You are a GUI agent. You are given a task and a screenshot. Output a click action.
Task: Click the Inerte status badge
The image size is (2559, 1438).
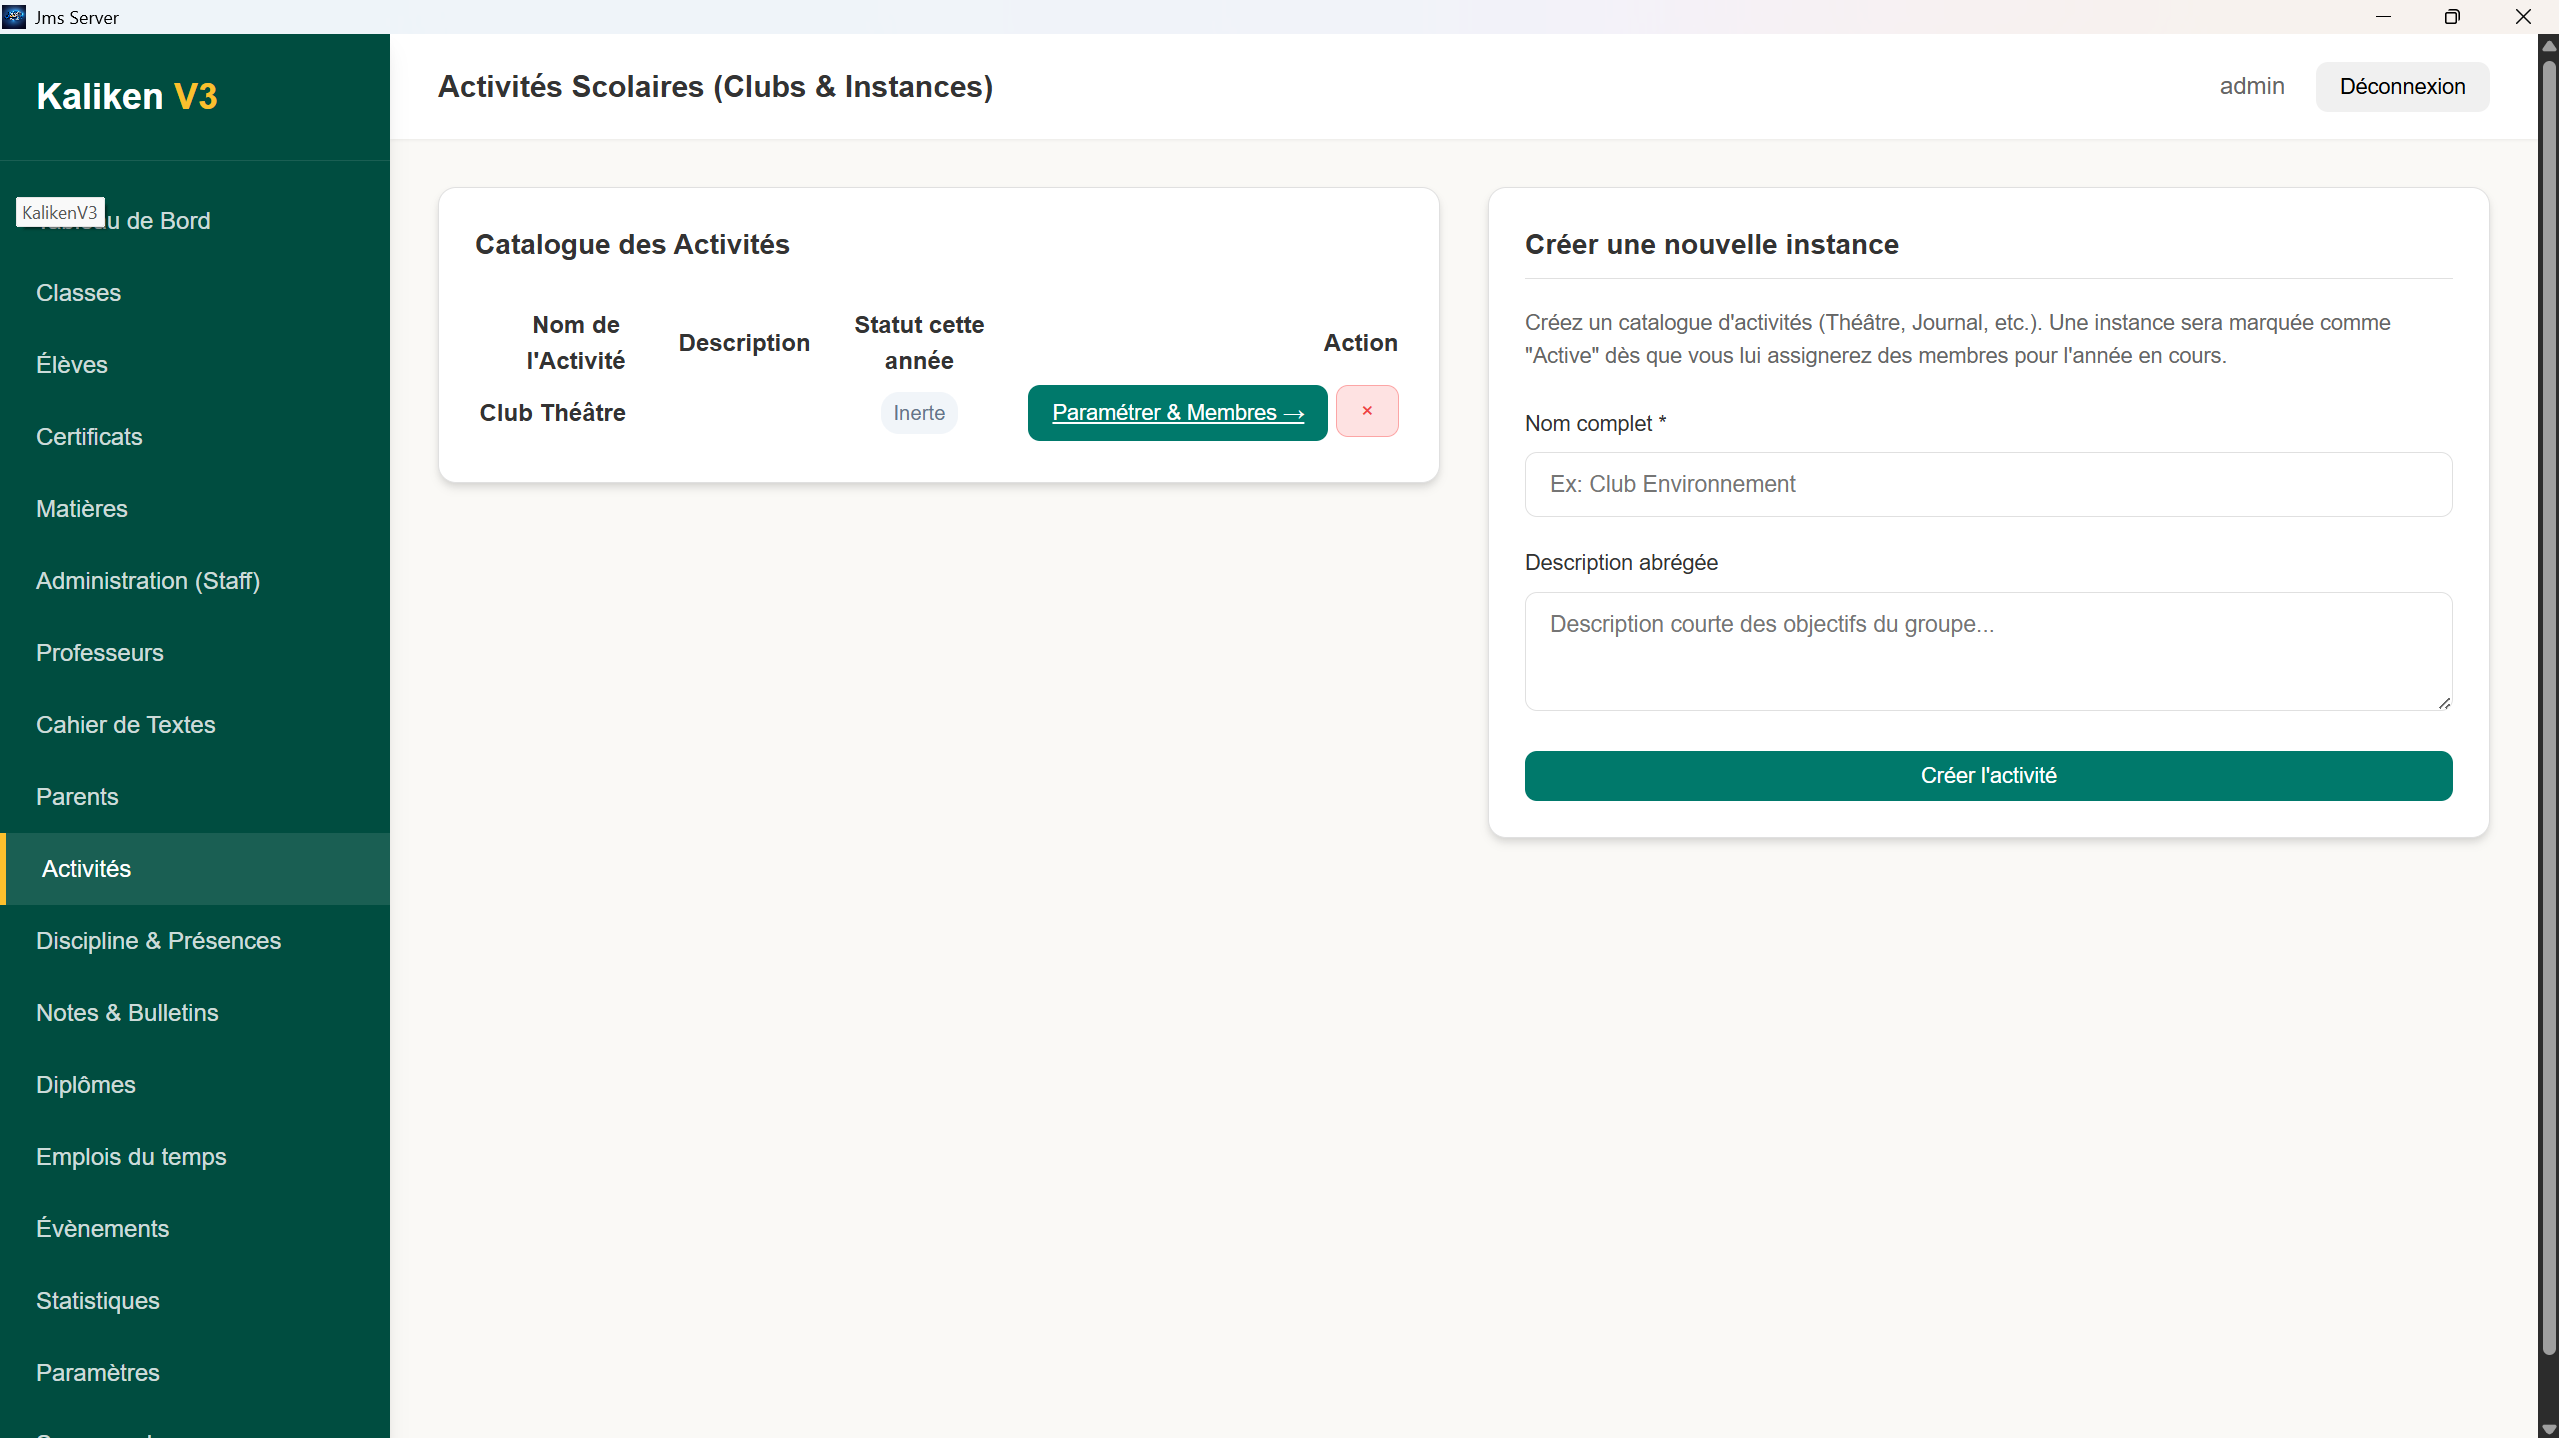click(918, 413)
